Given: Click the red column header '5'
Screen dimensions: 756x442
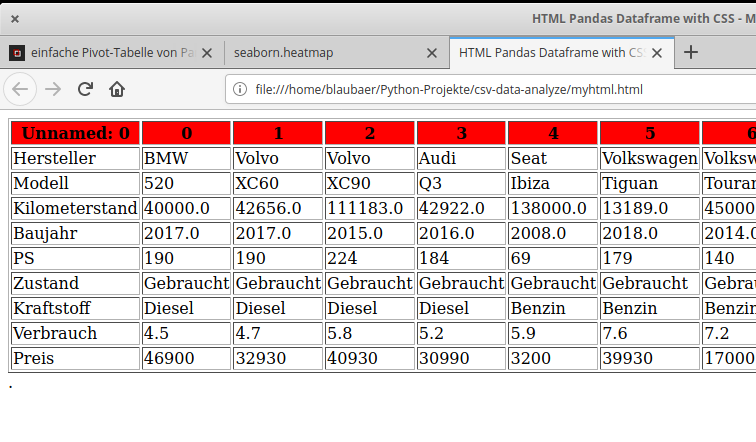Looking at the screenshot, I should click(650, 133).
